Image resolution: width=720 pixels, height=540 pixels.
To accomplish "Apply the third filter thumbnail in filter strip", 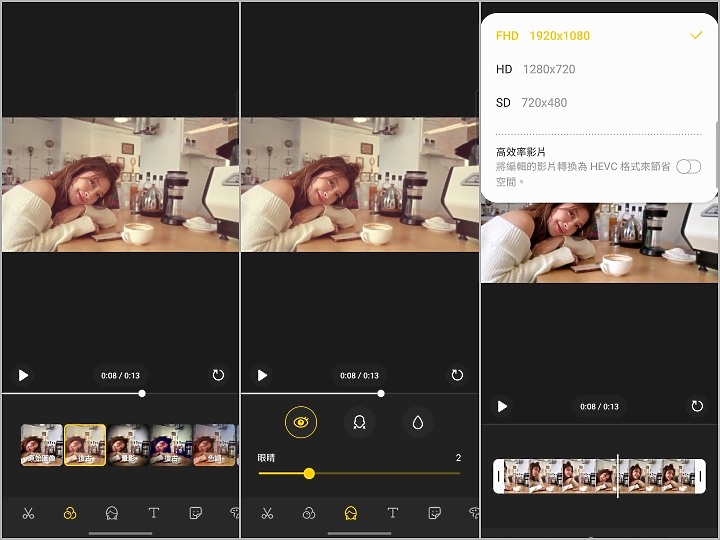I will pos(129,445).
